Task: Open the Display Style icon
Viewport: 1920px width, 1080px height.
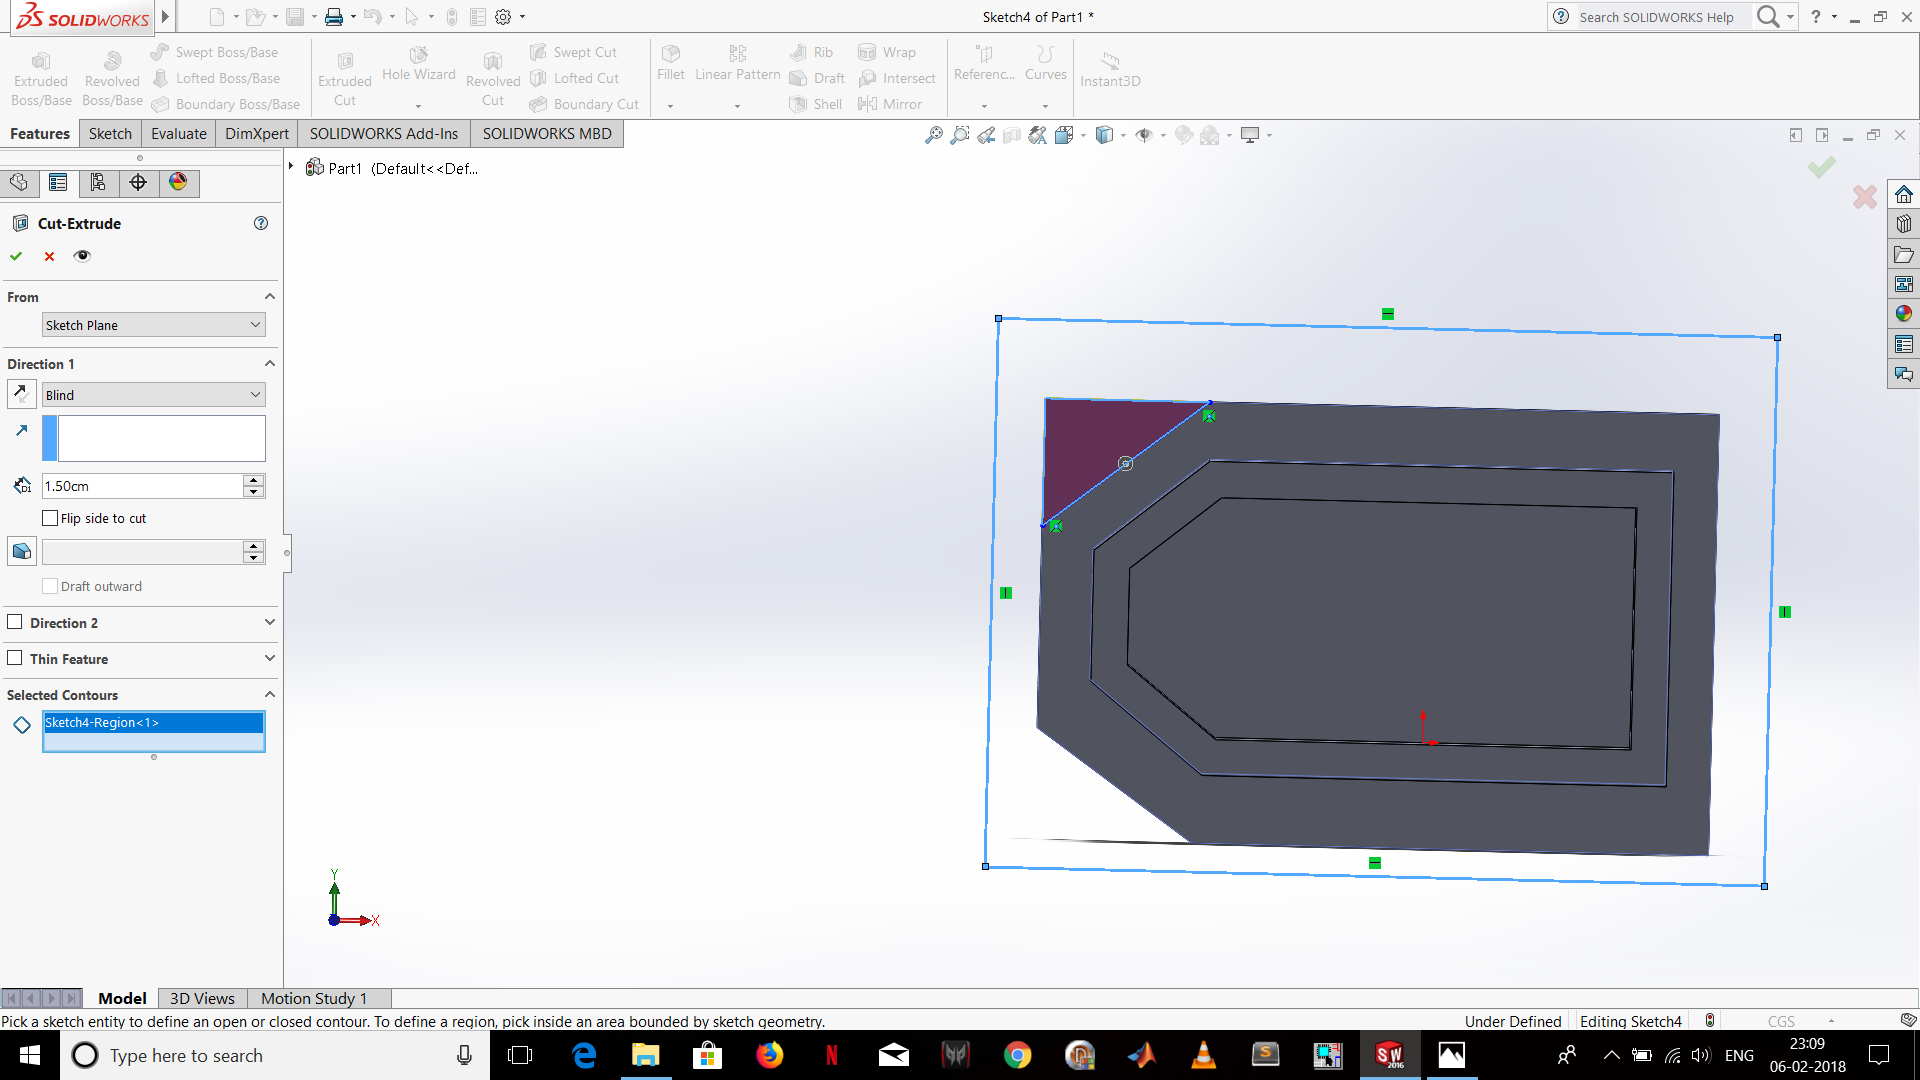Action: pyautogui.click(x=1104, y=135)
